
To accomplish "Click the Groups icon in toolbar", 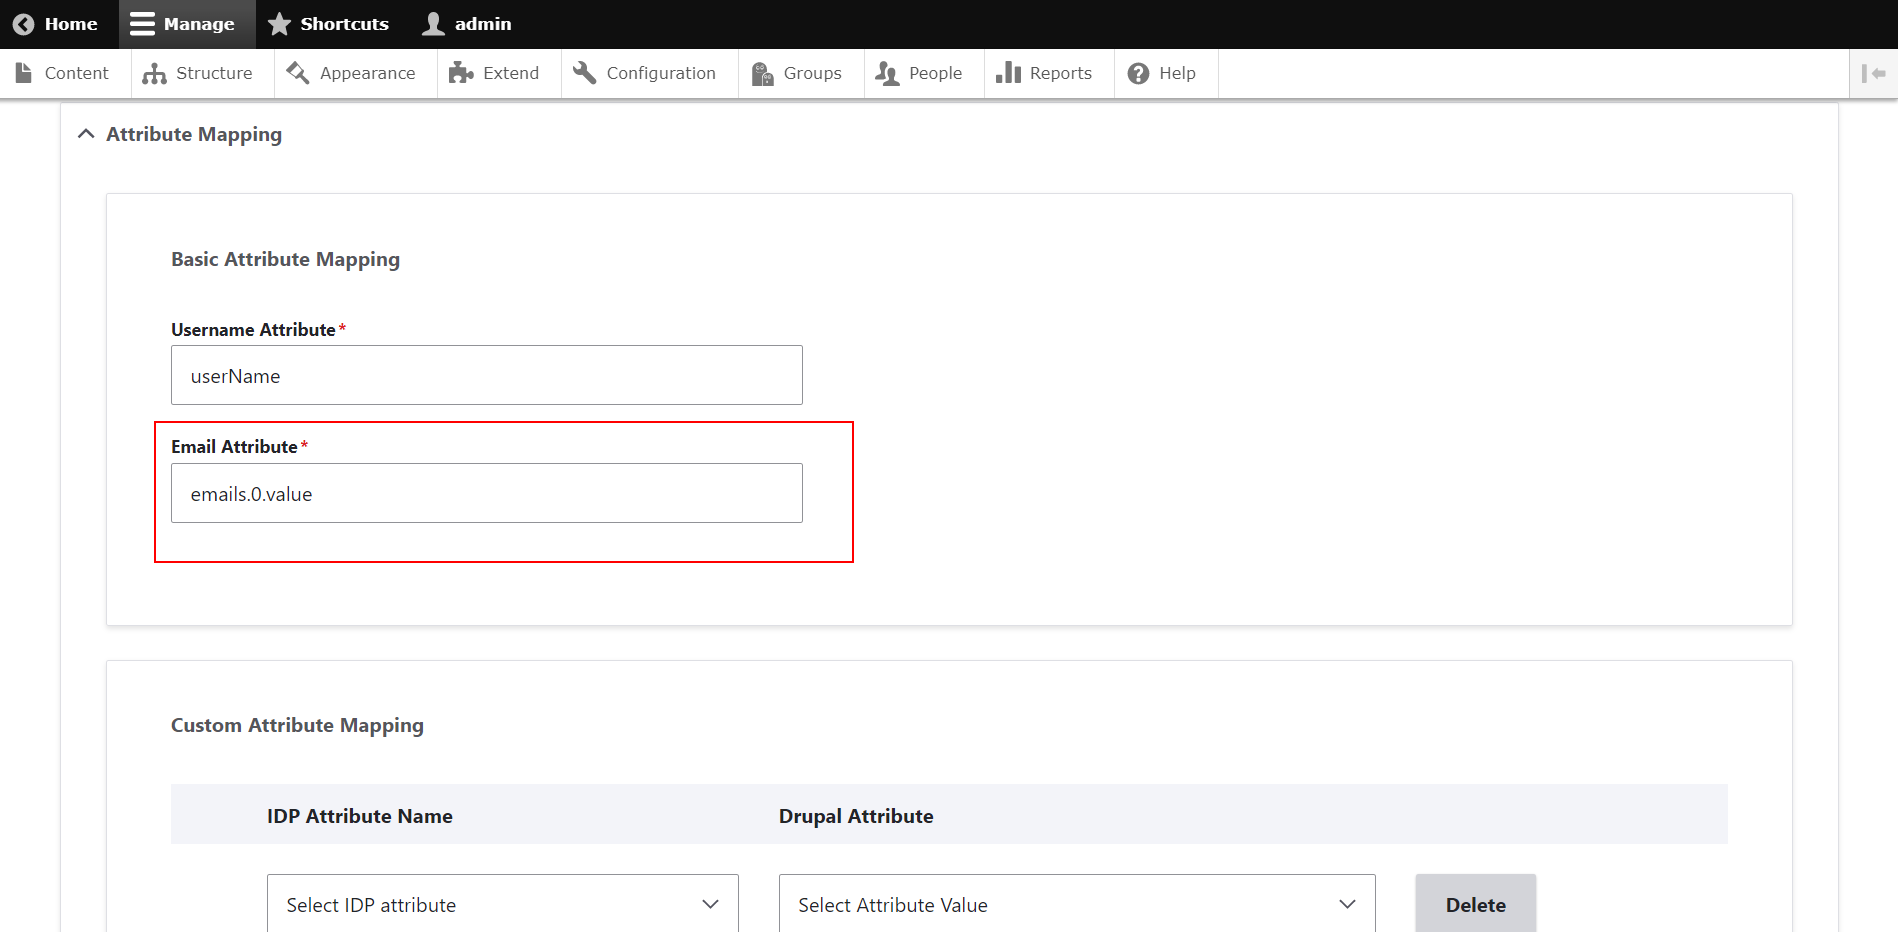I will [763, 73].
